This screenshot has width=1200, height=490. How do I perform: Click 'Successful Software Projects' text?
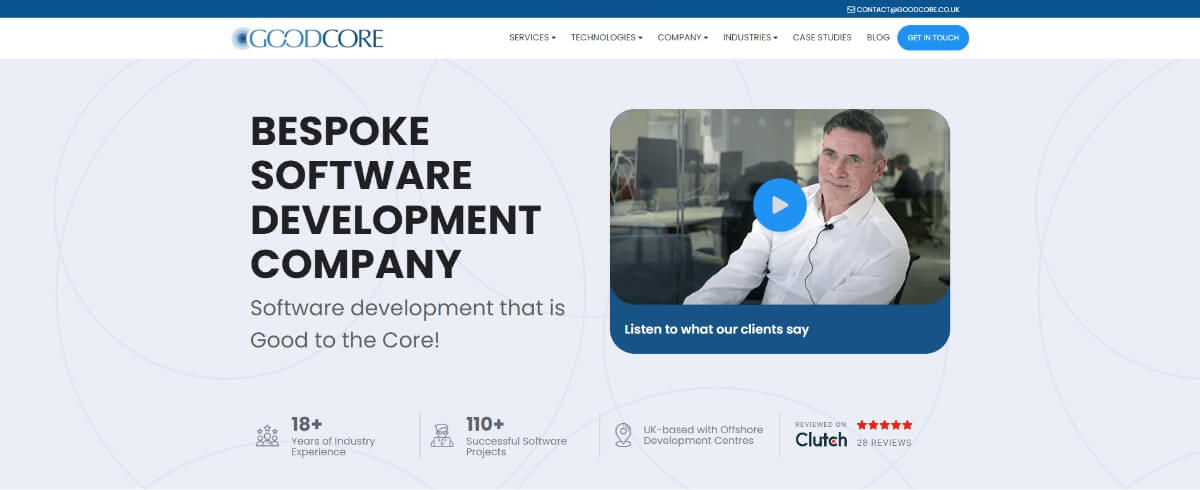[516, 446]
